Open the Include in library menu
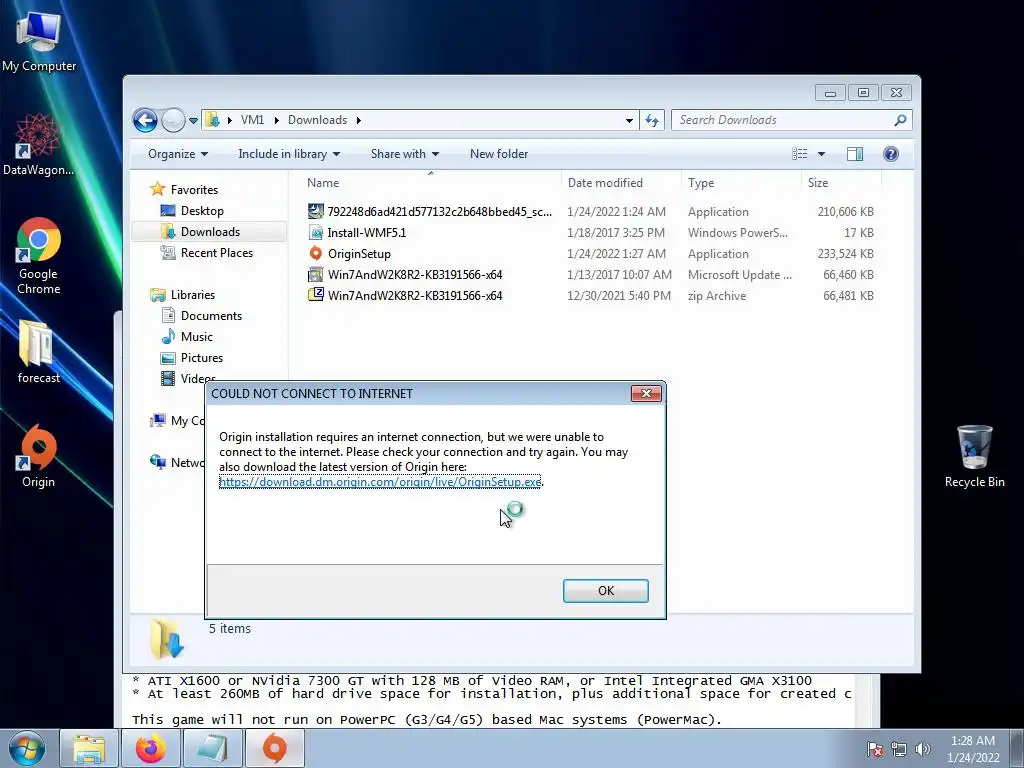The image size is (1024, 768). click(289, 154)
